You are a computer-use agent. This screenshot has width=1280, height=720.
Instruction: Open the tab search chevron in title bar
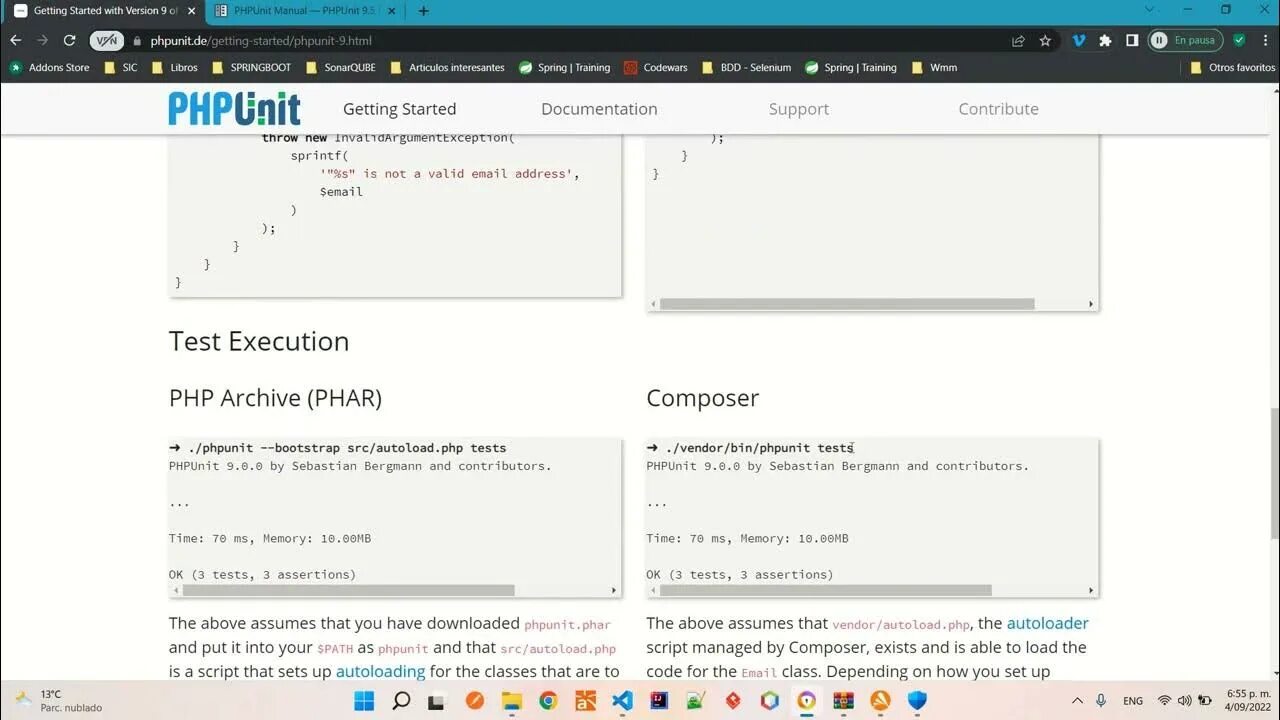(1150, 10)
